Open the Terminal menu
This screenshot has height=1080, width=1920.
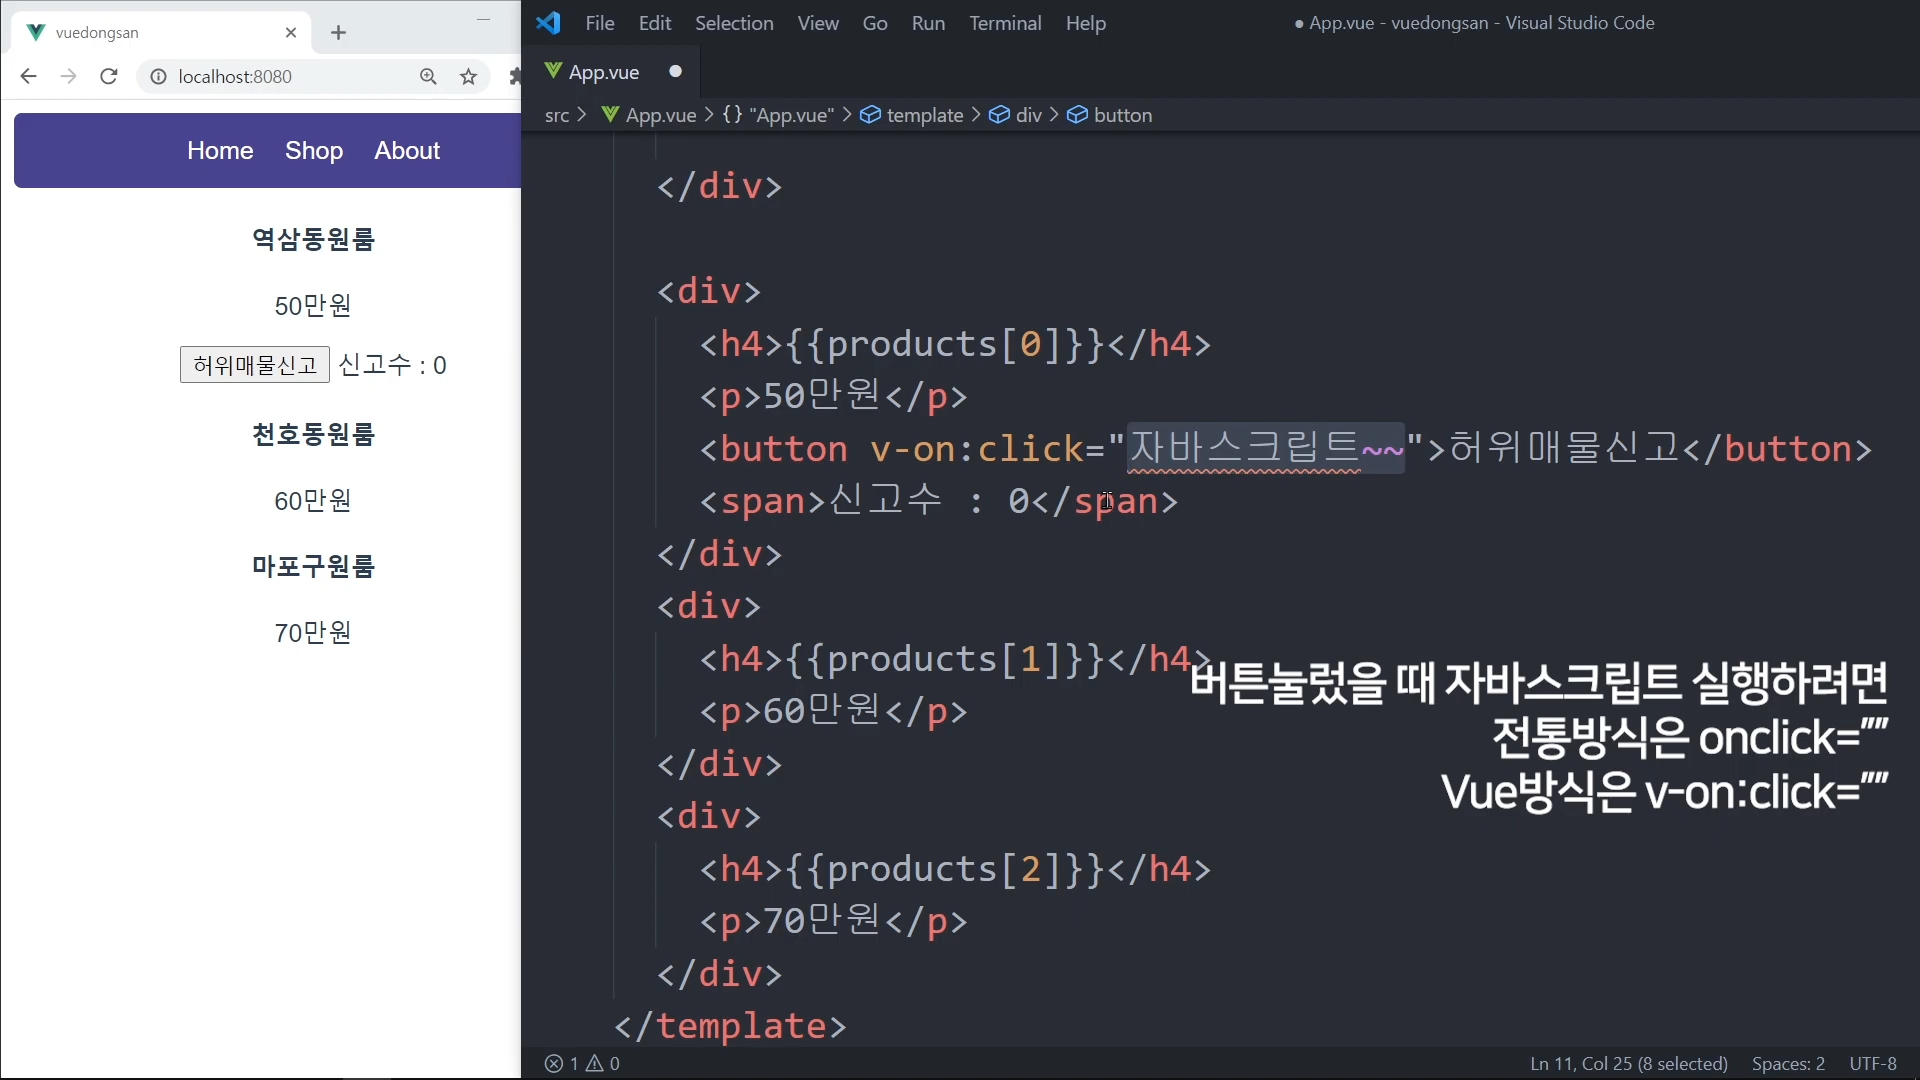(1004, 23)
